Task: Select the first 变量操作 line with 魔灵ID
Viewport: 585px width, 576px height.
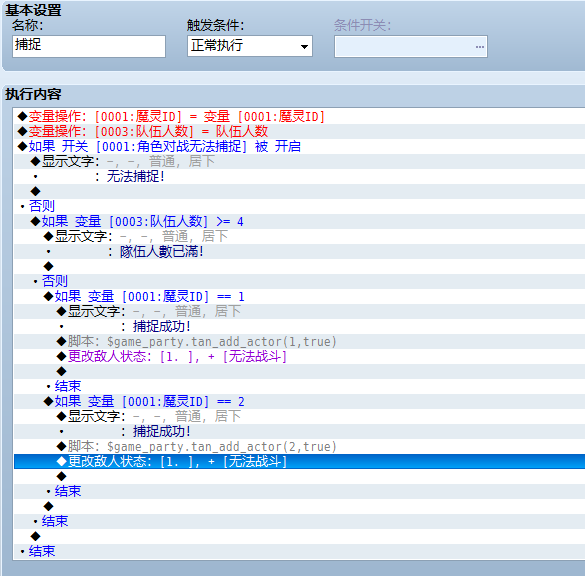Action: pos(299,116)
